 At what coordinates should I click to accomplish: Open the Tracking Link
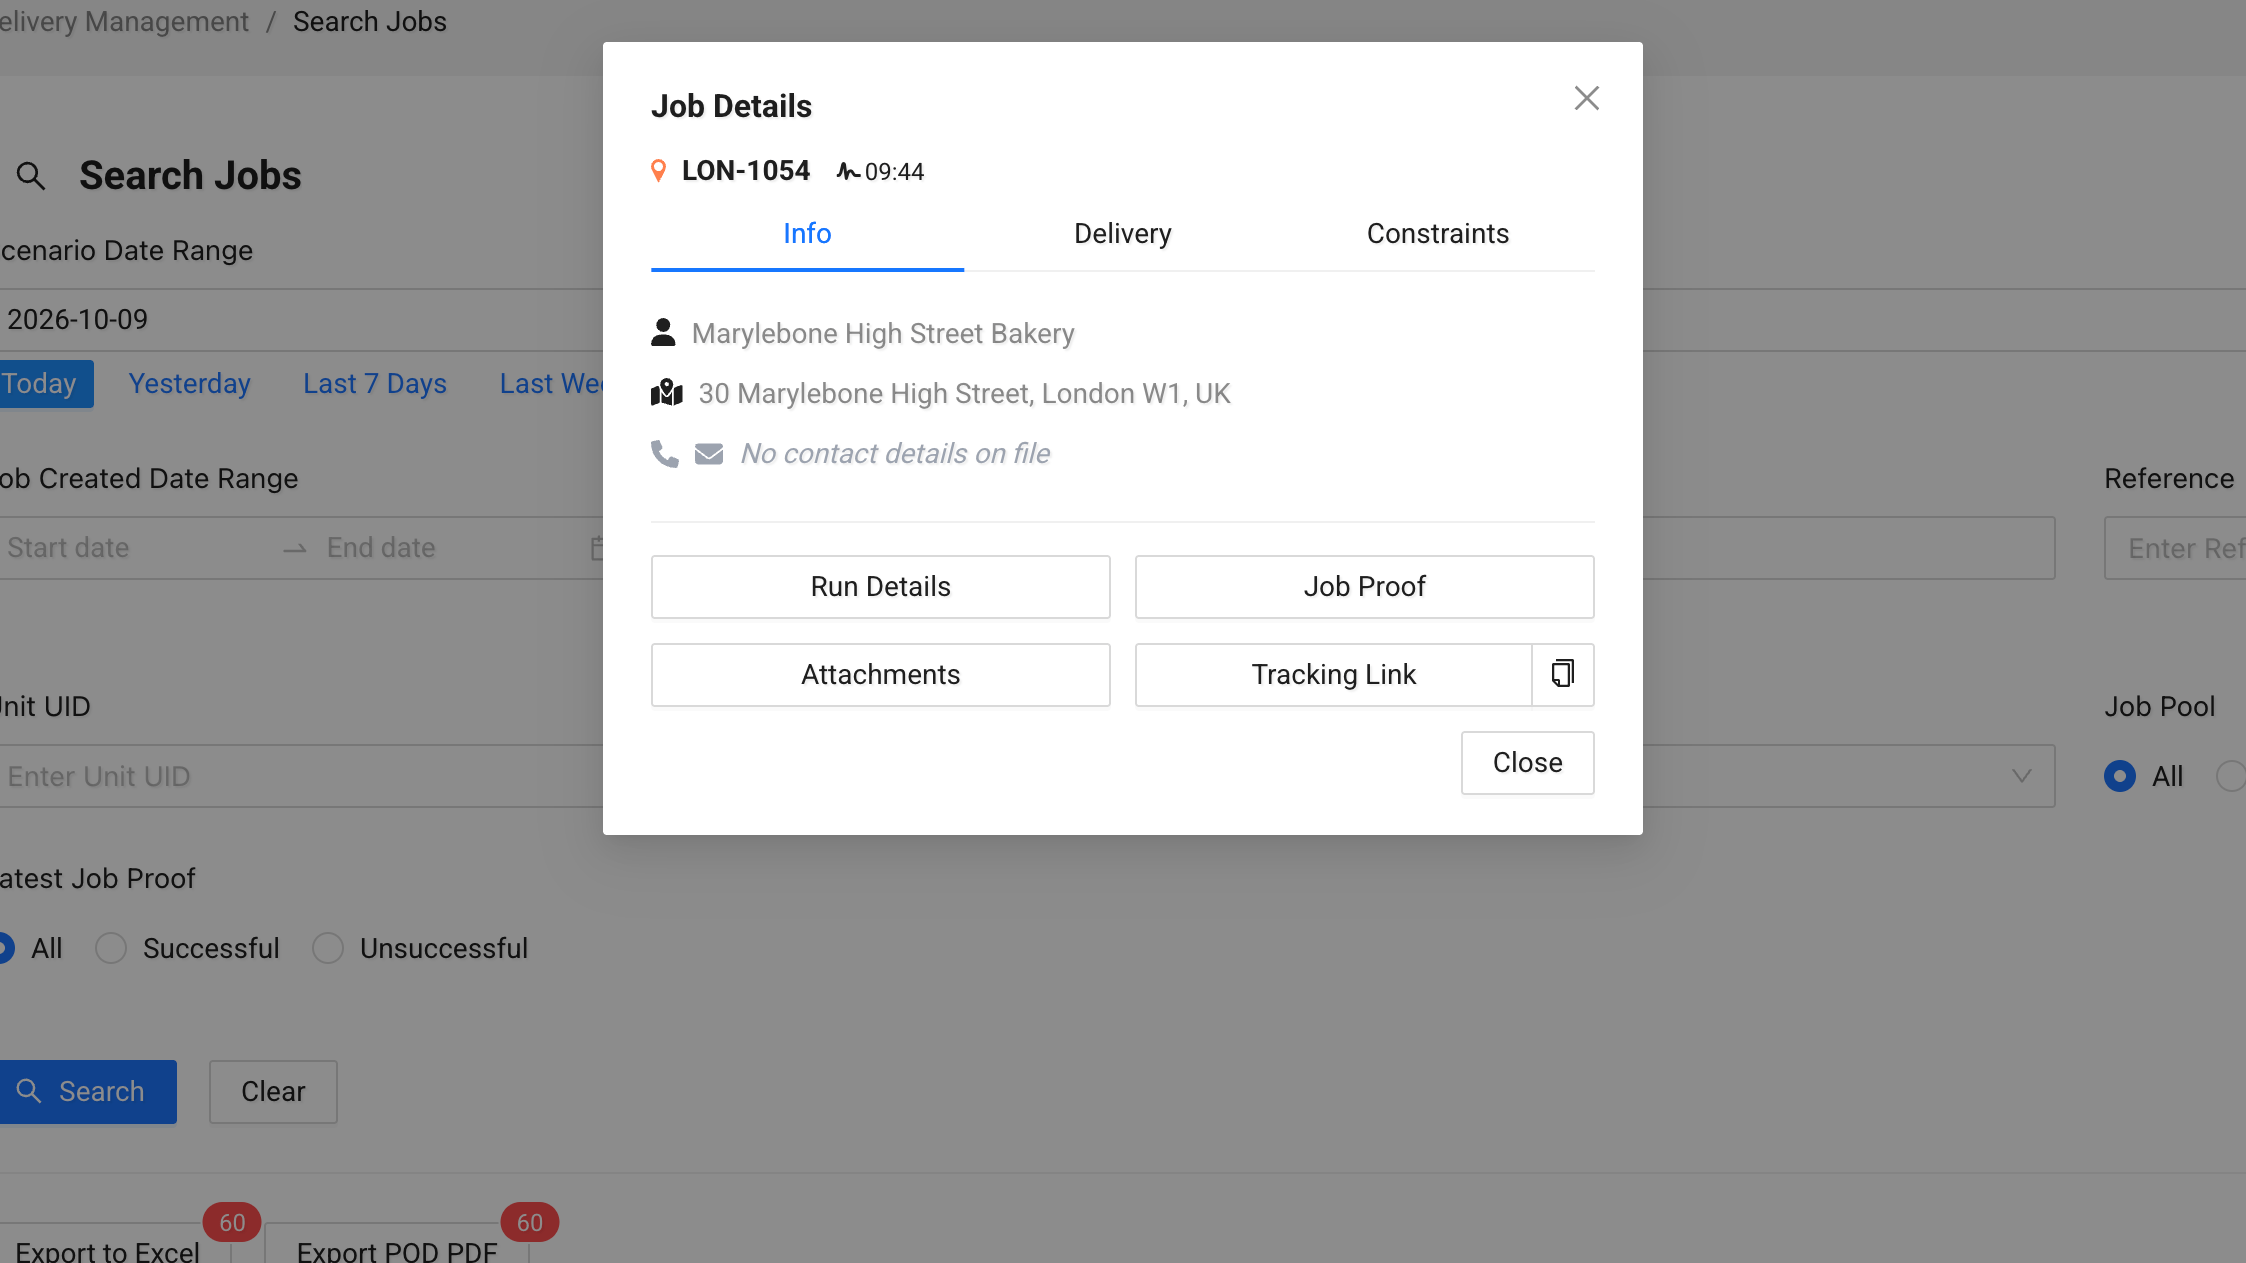click(1333, 675)
